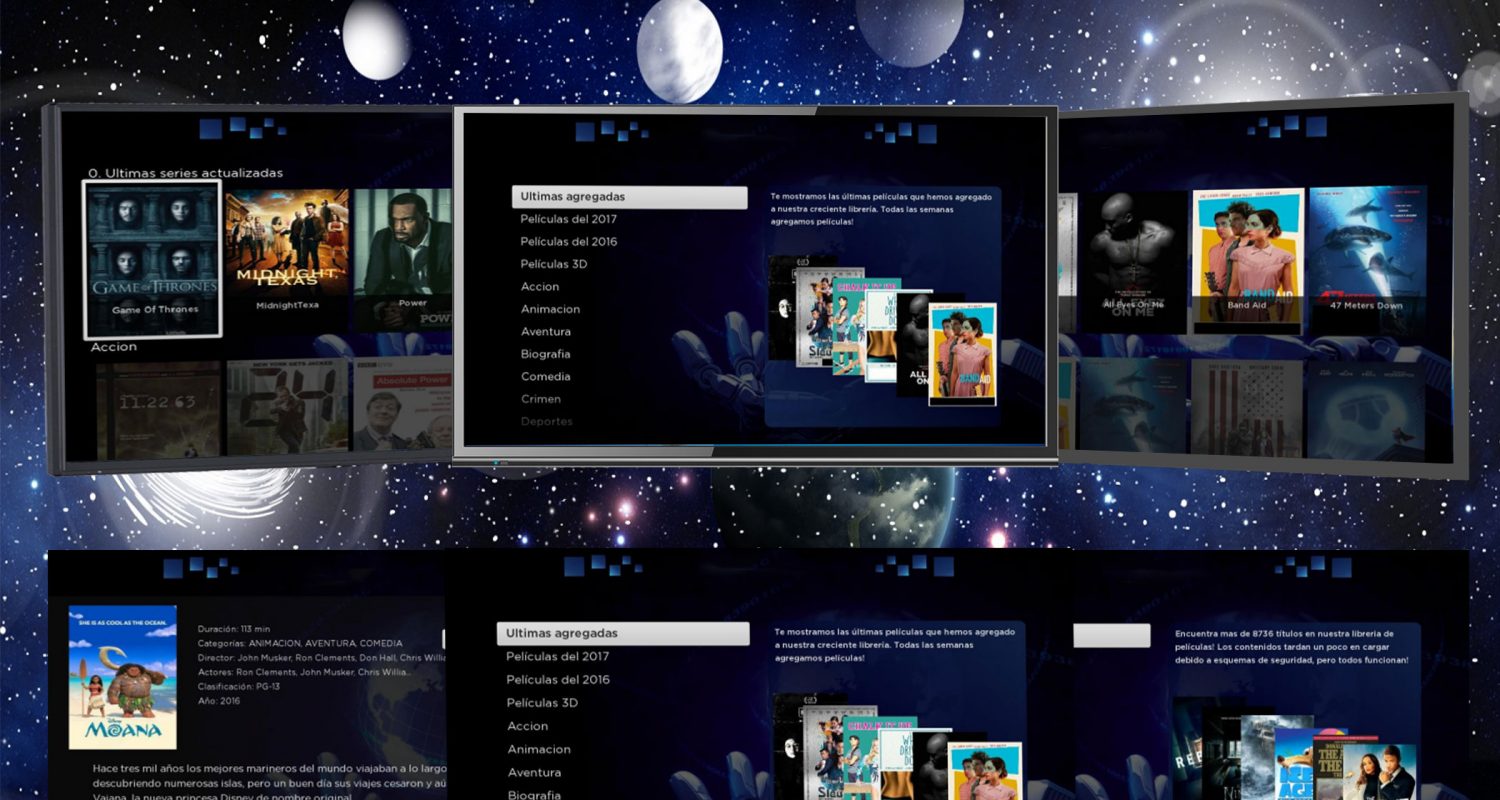Select Ultimas agregadas in top center TV menu
1500x800 pixels.
pyautogui.click(x=629, y=197)
